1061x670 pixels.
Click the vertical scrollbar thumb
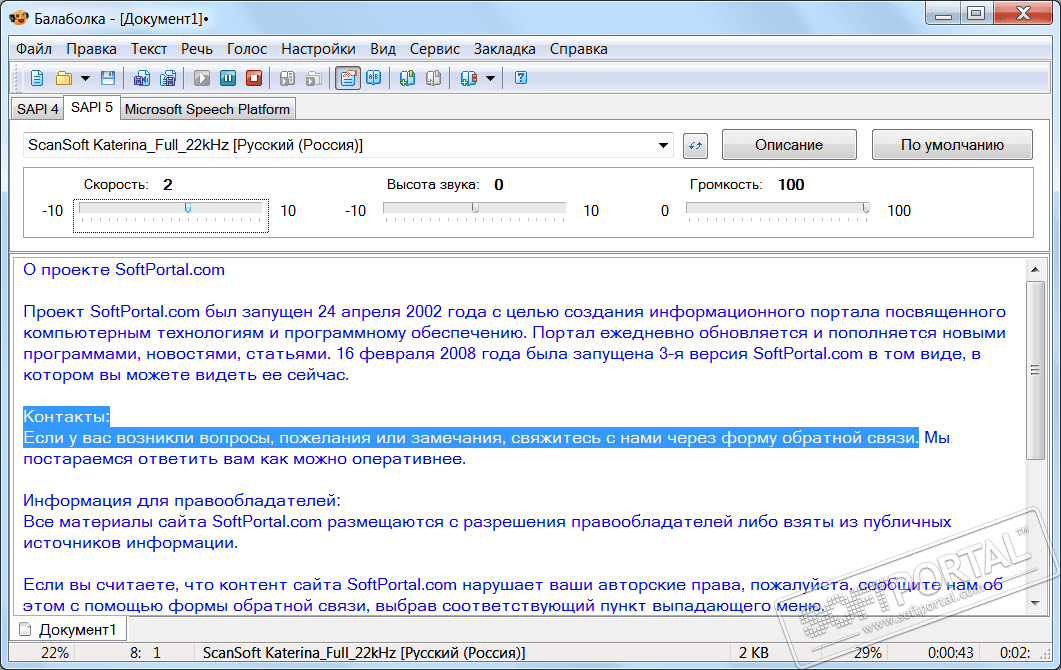(1035, 370)
